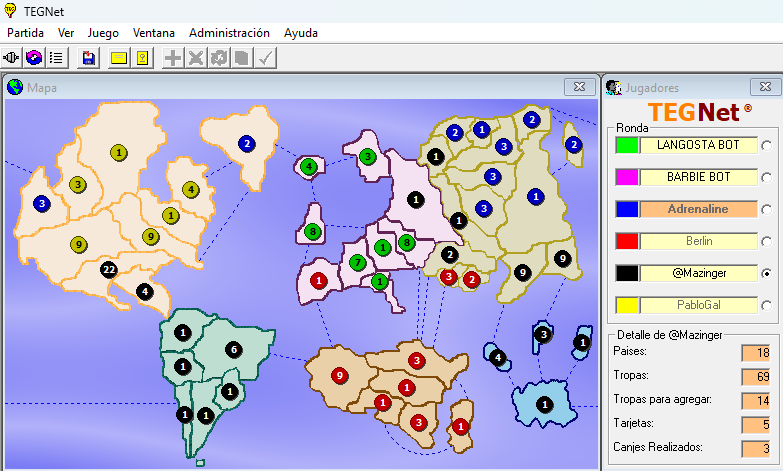The height and width of the screenshot is (471, 783).
Task: Click the yellow objective card icon
Action: 142,57
